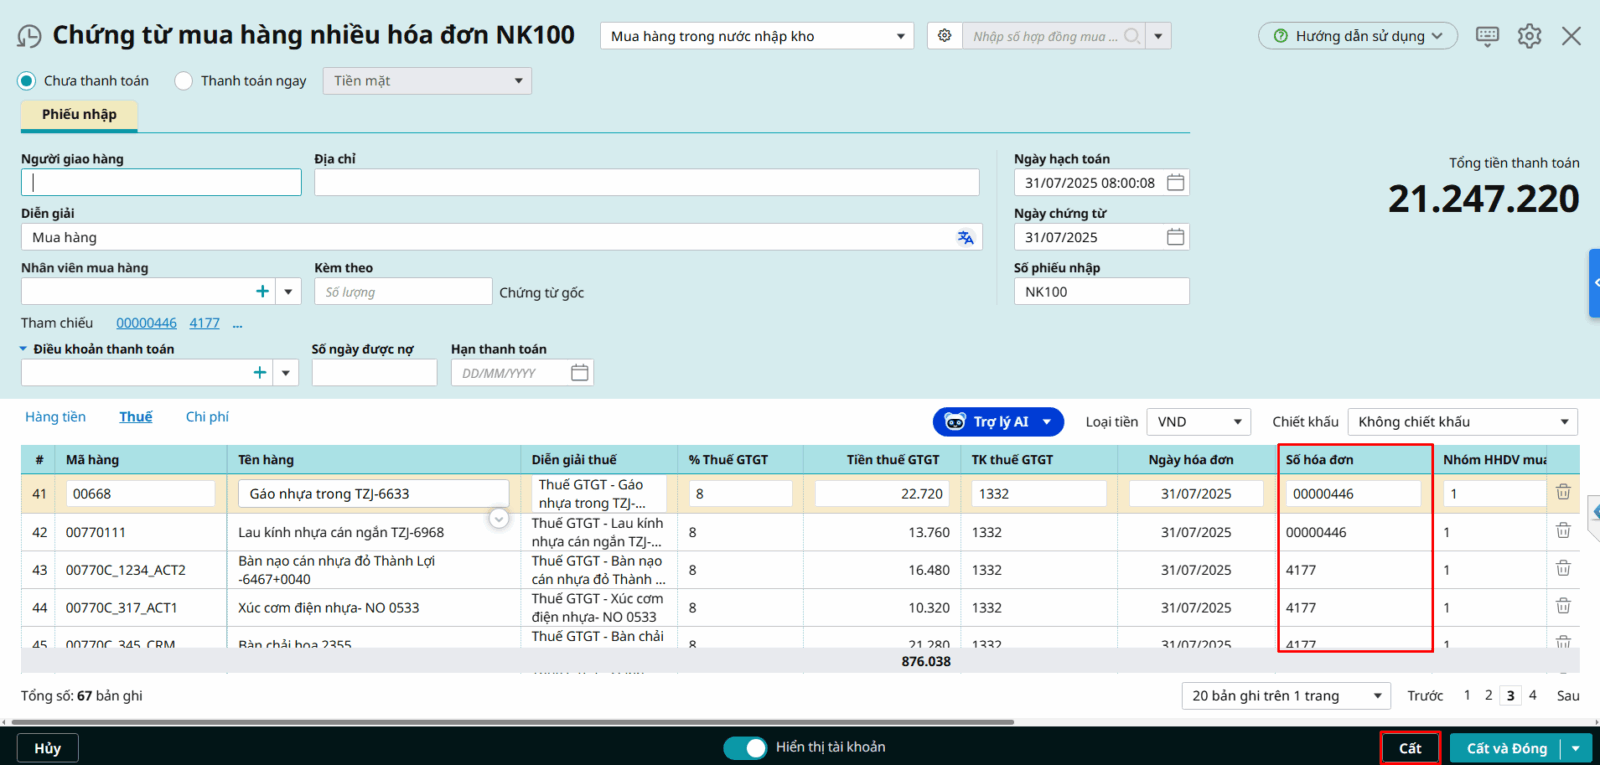Click translate icon in Diễn giải field
Image resolution: width=1600 pixels, height=765 pixels.
coord(965,237)
